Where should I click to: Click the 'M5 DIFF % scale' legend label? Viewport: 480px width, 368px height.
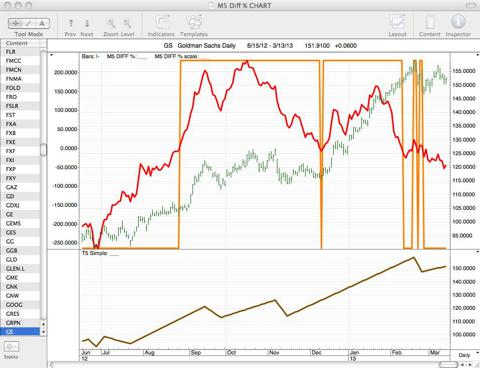point(176,56)
